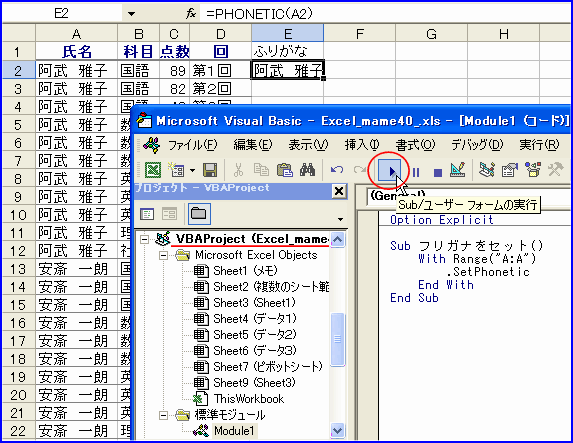Open the 書式(O) menu
573x443 pixels.
[x=415, y=145]
